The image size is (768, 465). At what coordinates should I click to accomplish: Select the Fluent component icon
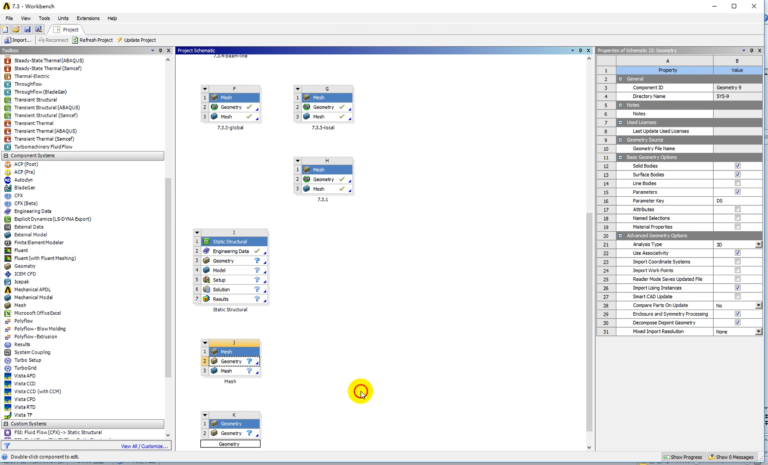7,250
